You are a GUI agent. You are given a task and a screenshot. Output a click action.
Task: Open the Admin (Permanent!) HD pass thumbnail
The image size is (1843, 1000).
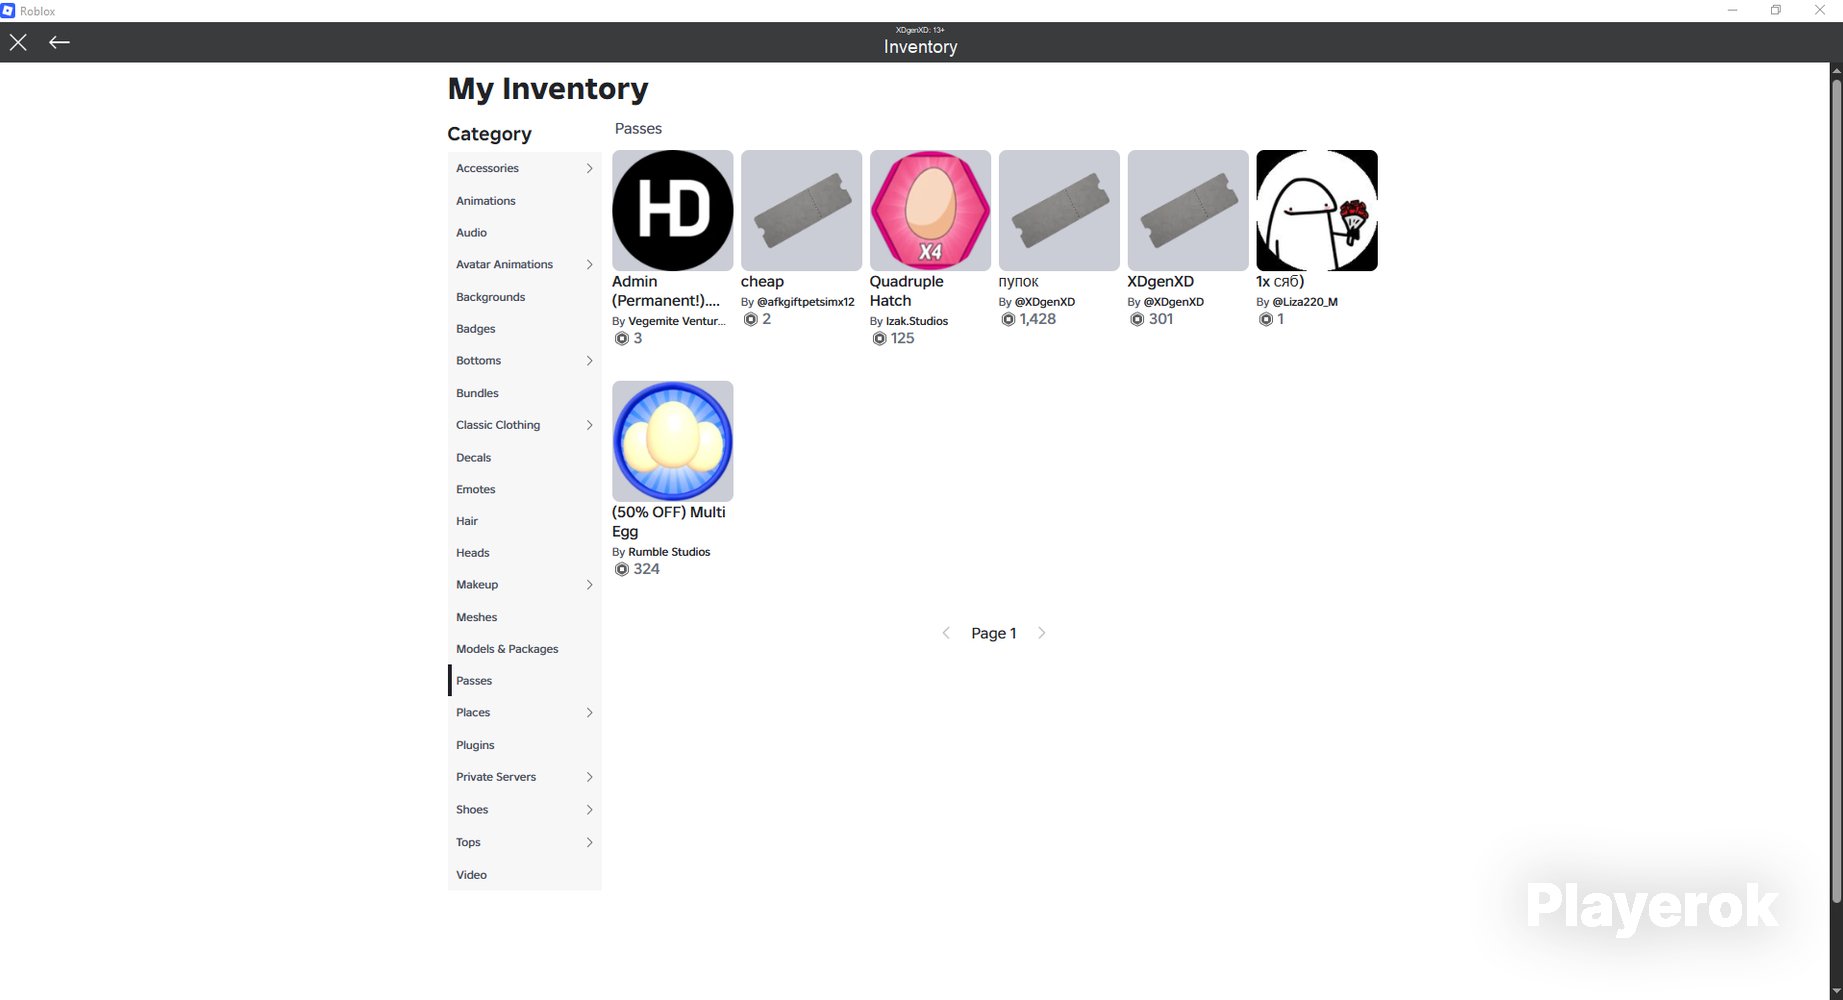(673, 210)
